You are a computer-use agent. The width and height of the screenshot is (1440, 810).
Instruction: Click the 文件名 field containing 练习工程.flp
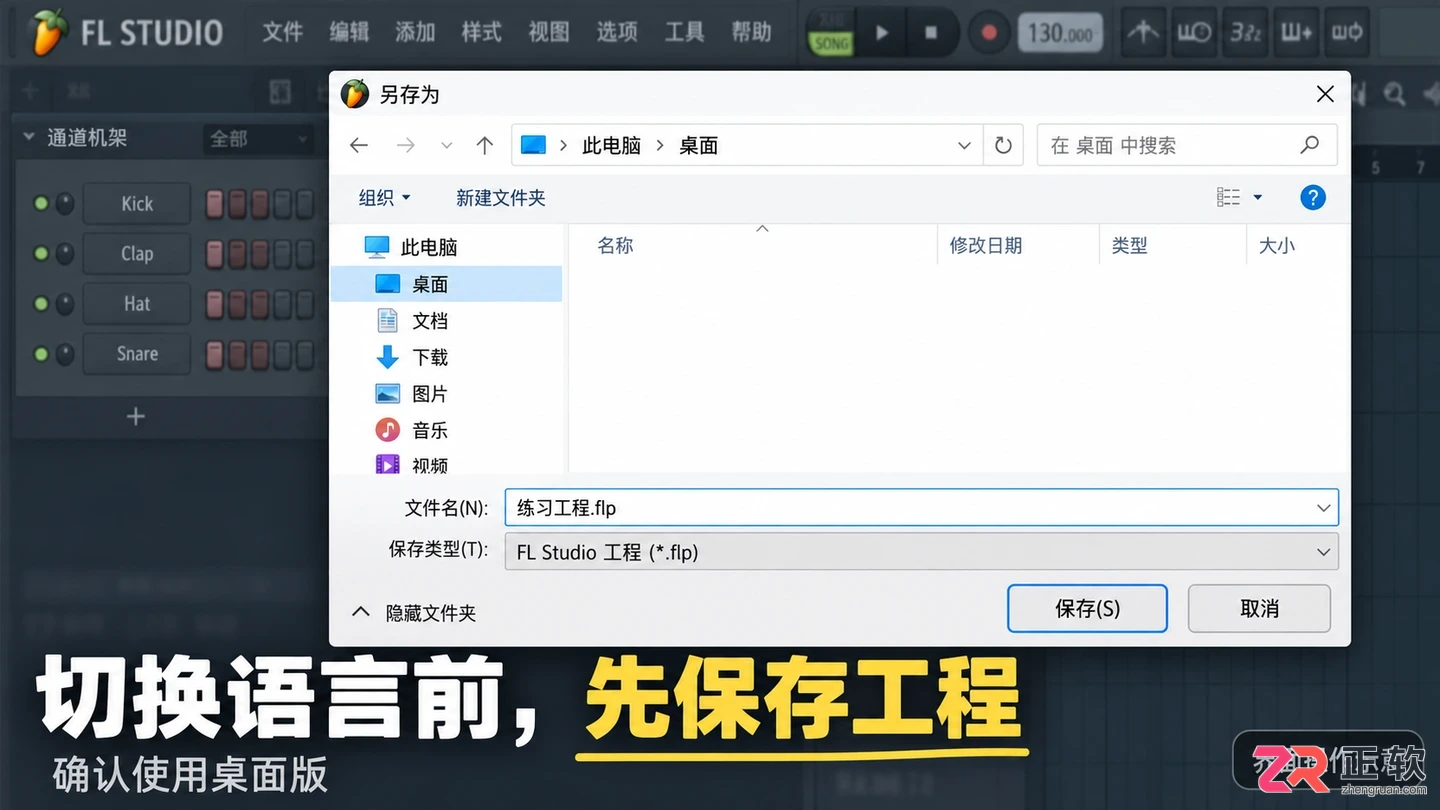point(921,508)
